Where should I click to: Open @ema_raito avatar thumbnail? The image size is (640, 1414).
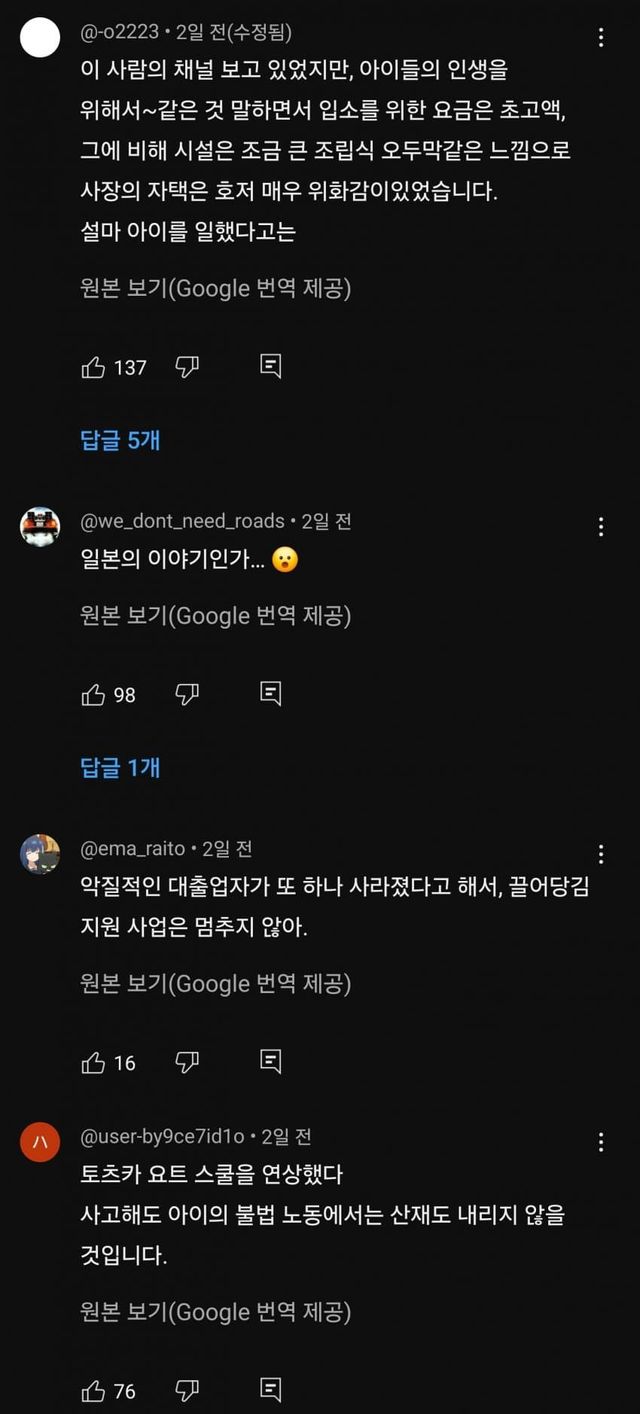[40, 854]
